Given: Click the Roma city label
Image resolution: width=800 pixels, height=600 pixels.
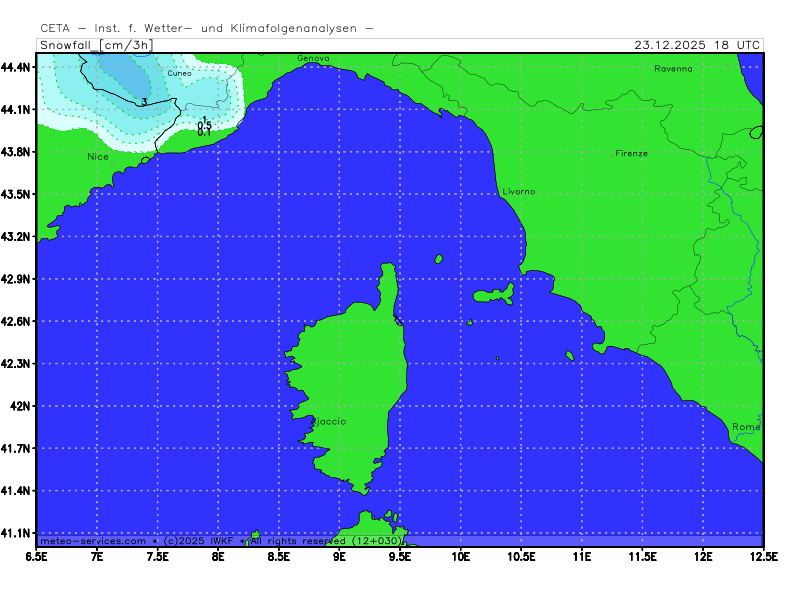Looking at the screenshot, I should (x=746, y=427).
